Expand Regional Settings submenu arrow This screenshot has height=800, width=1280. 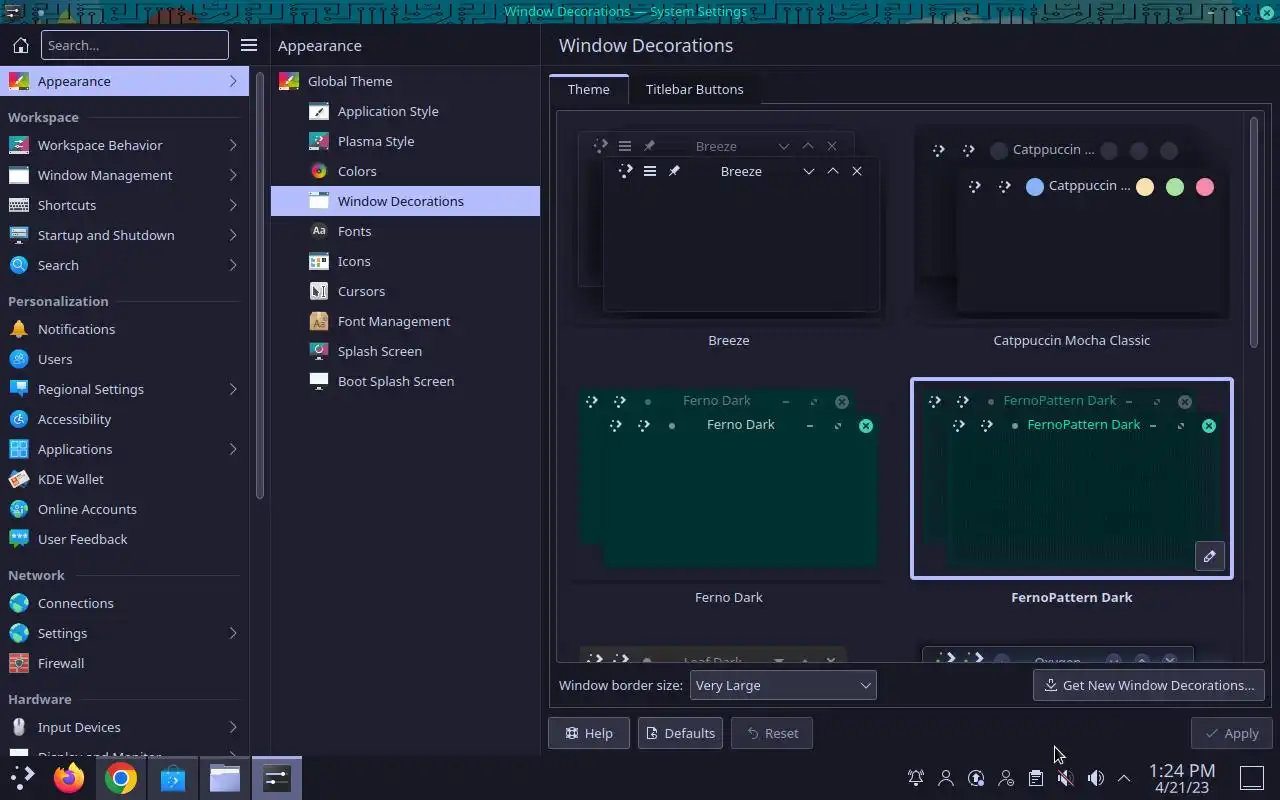coord(233,389)
